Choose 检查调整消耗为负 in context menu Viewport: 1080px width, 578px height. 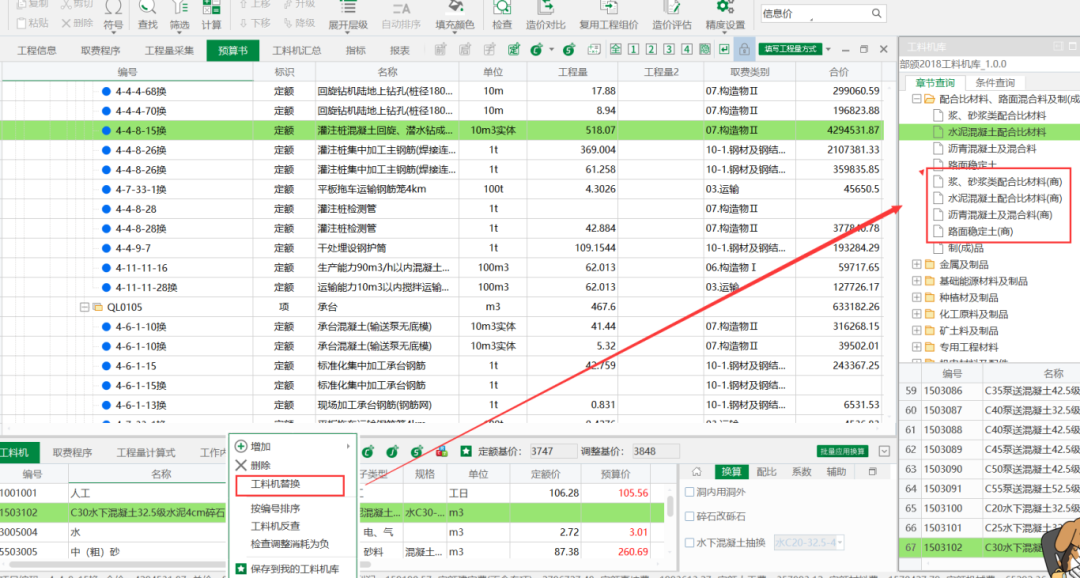pyautogui.click(x=292, y=544)
